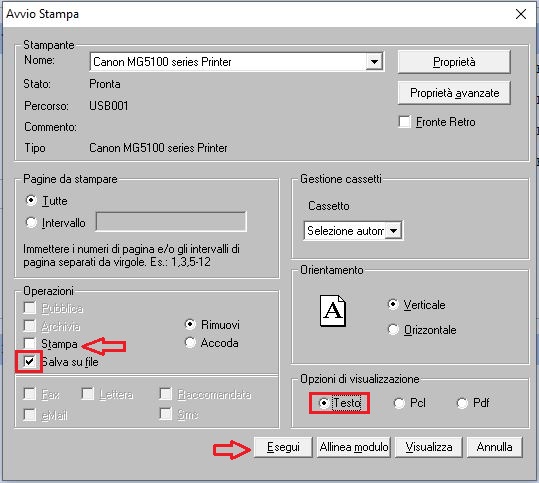539x483 pixels.
Task: Uncheck Salva su file checkbox
Action: tap(30, 361)
